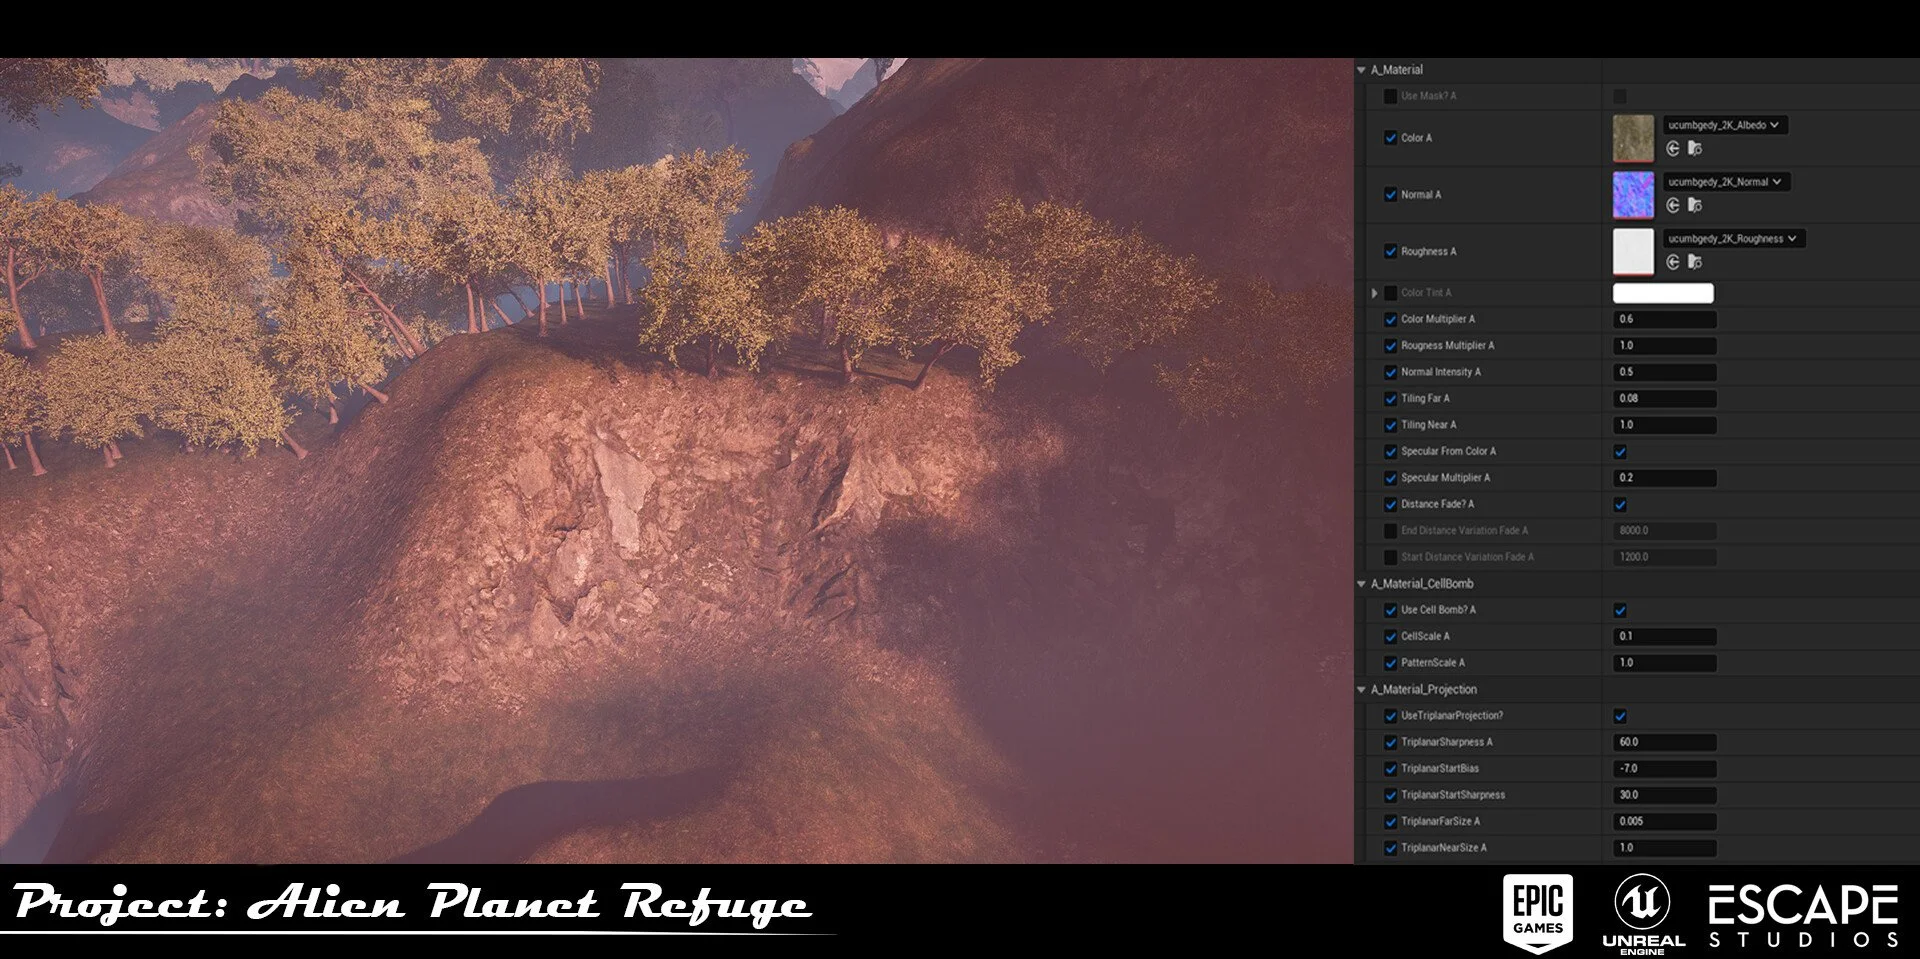Toggle the Use Cell Bomb? A value
Screen dimensions: 1920x959
(1620, 610)
